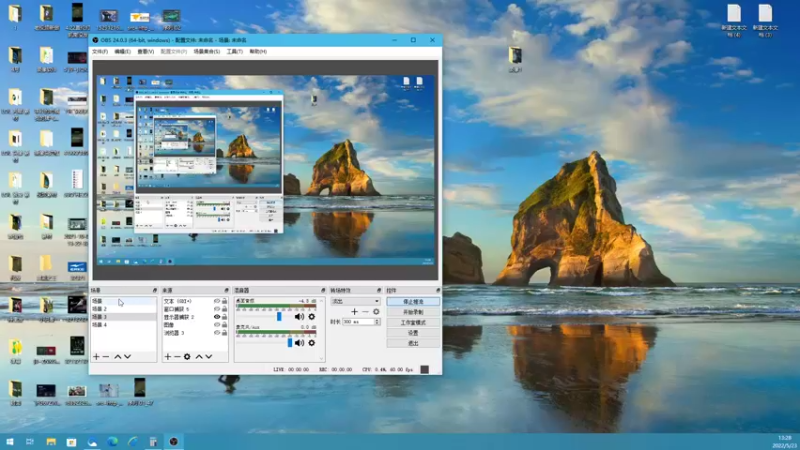Move the selected source up in the list

pyautogui.click(x=199, y=357)
